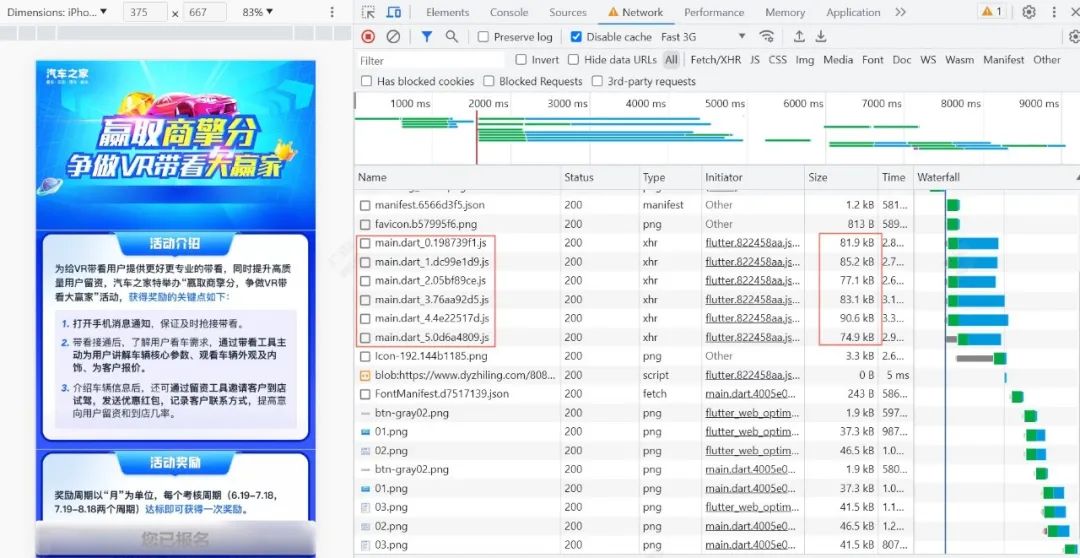Toggle the network filter funnel icon

coord(427,37)
